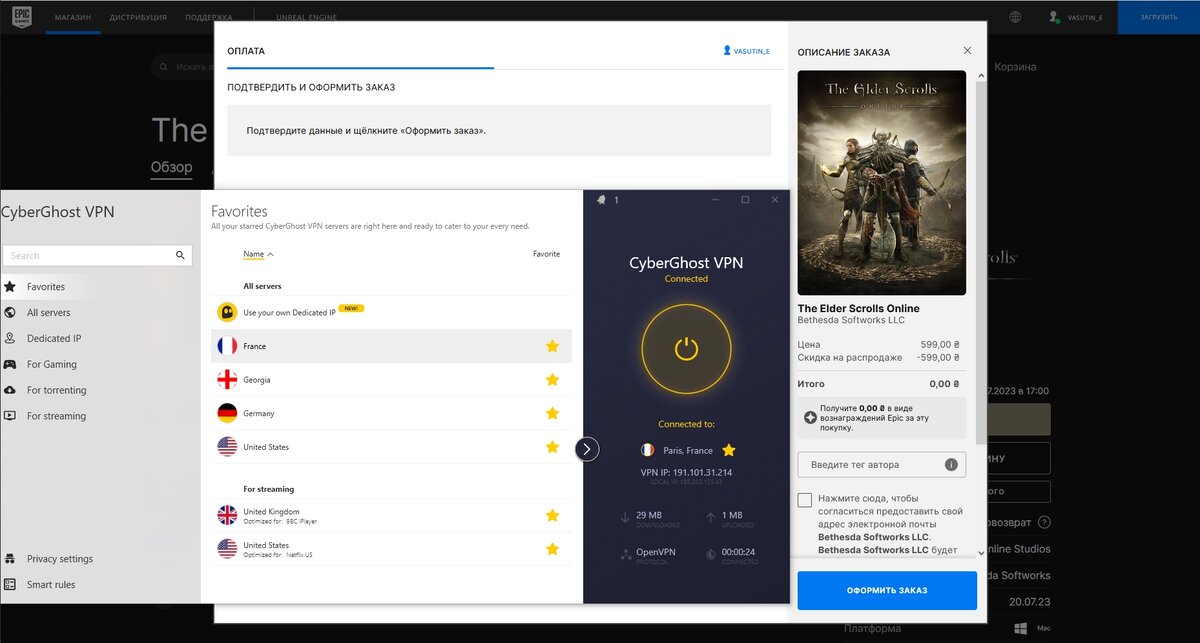Toggle favorite star for United States server

[x=552, y=447]
